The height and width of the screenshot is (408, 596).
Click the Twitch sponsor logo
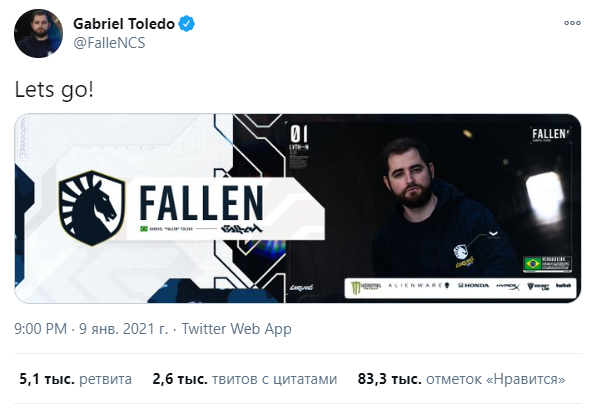click(x=563, y=286)
